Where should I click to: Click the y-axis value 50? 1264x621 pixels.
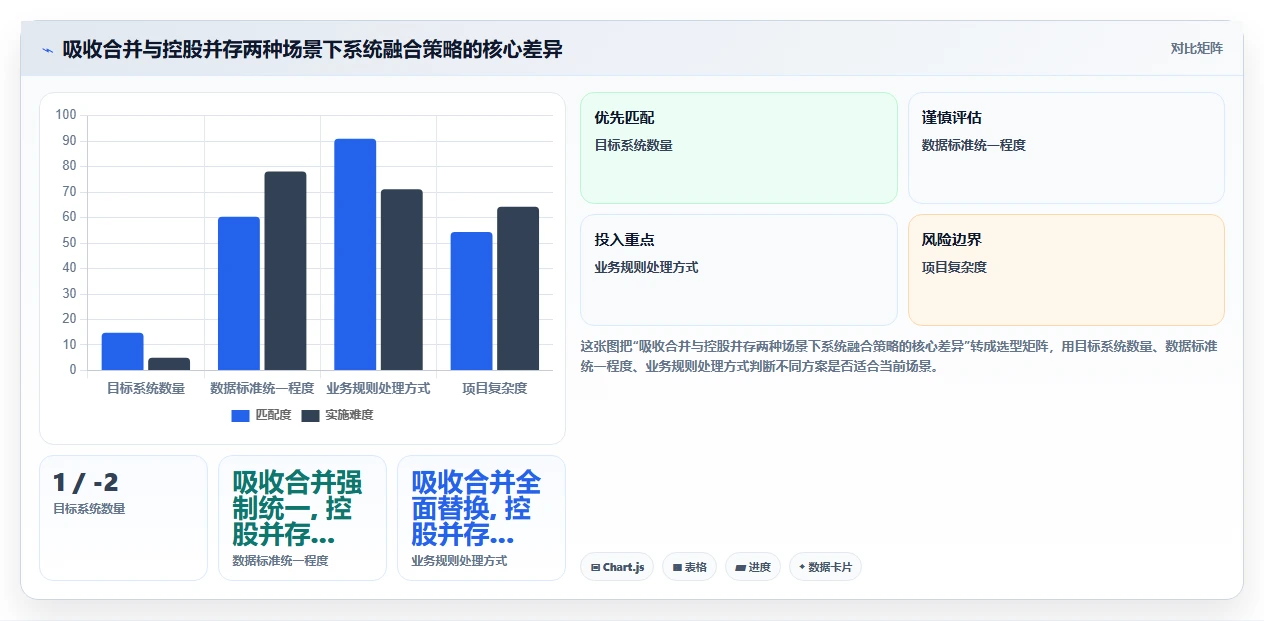[69, 242]
